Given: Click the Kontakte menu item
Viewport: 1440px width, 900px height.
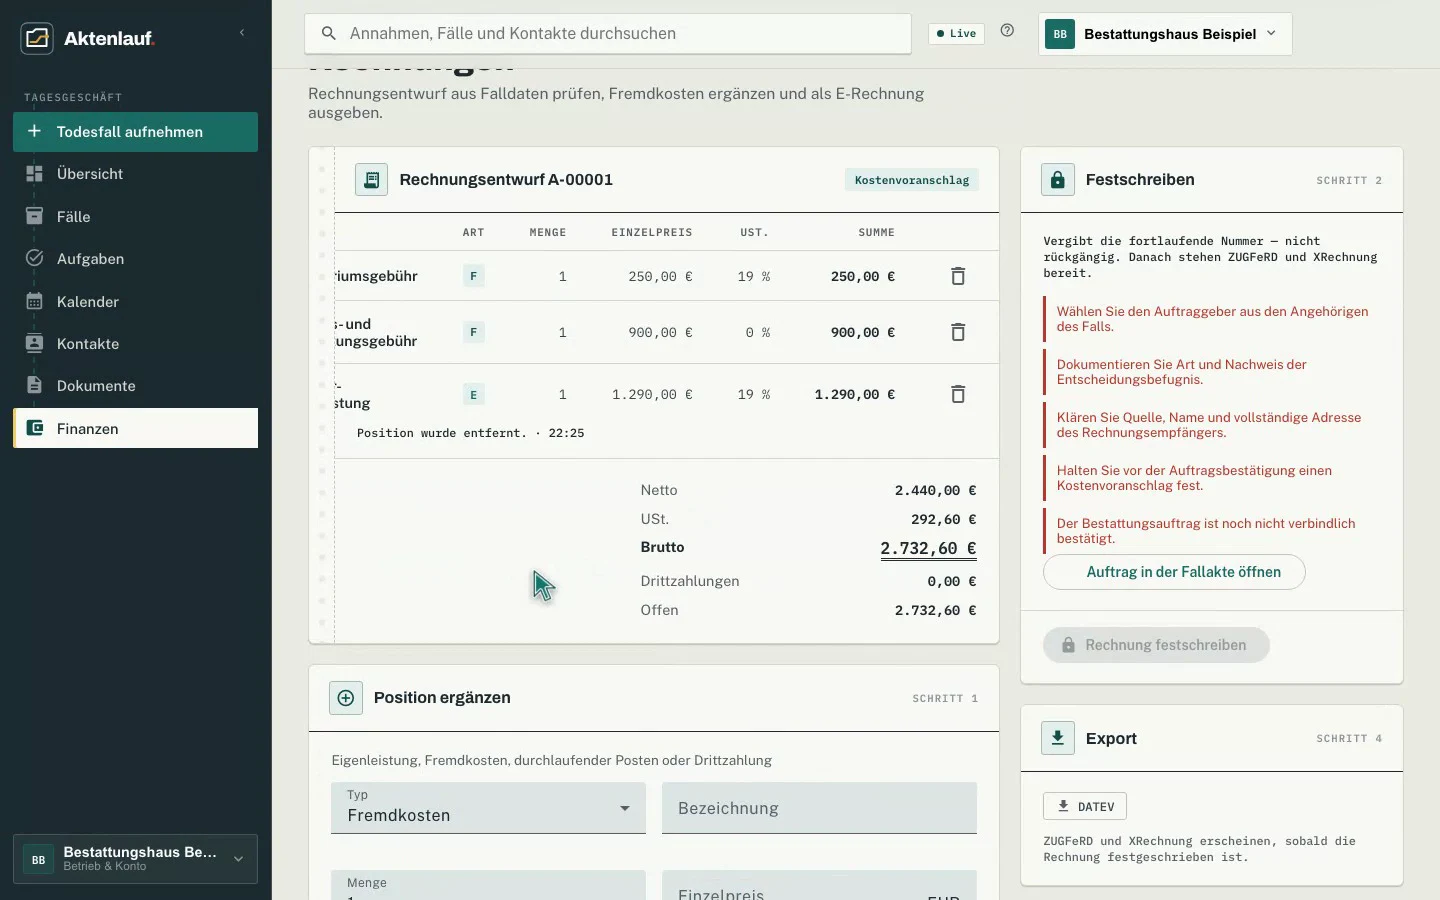Looking at the screenshot, I should tap(135, 343).
